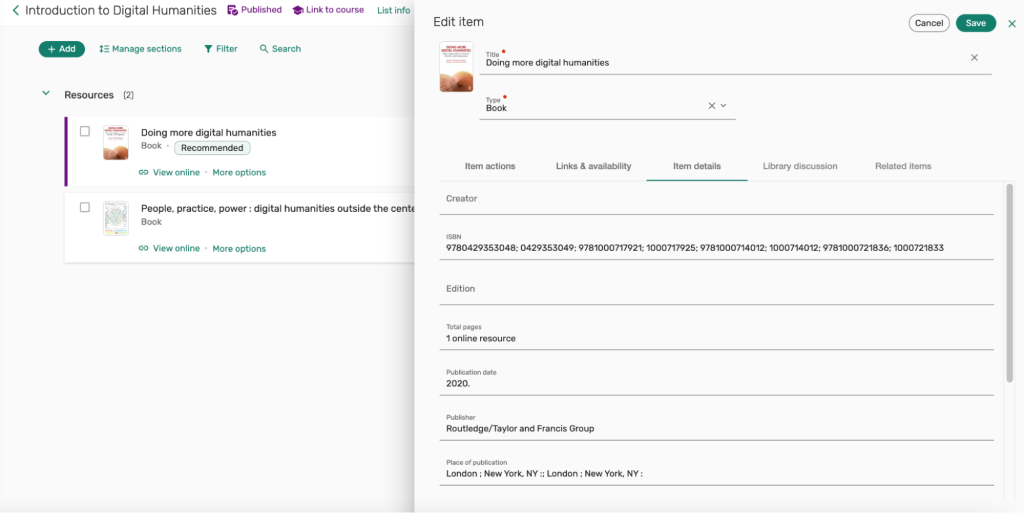Tick the checkbox for Doing more digital humanities
The width and height of the screenshot is (1024, 513).
coord(85,132)
